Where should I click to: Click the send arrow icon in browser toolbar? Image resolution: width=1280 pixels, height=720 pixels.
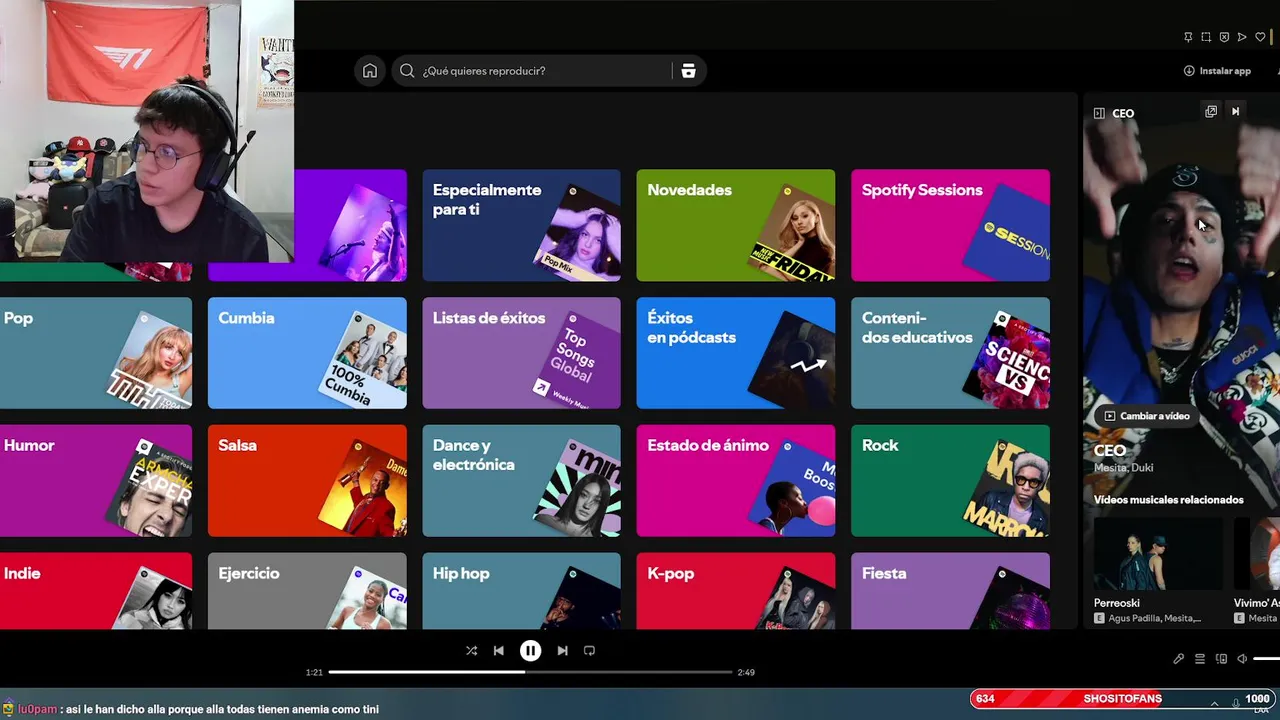1242,37
